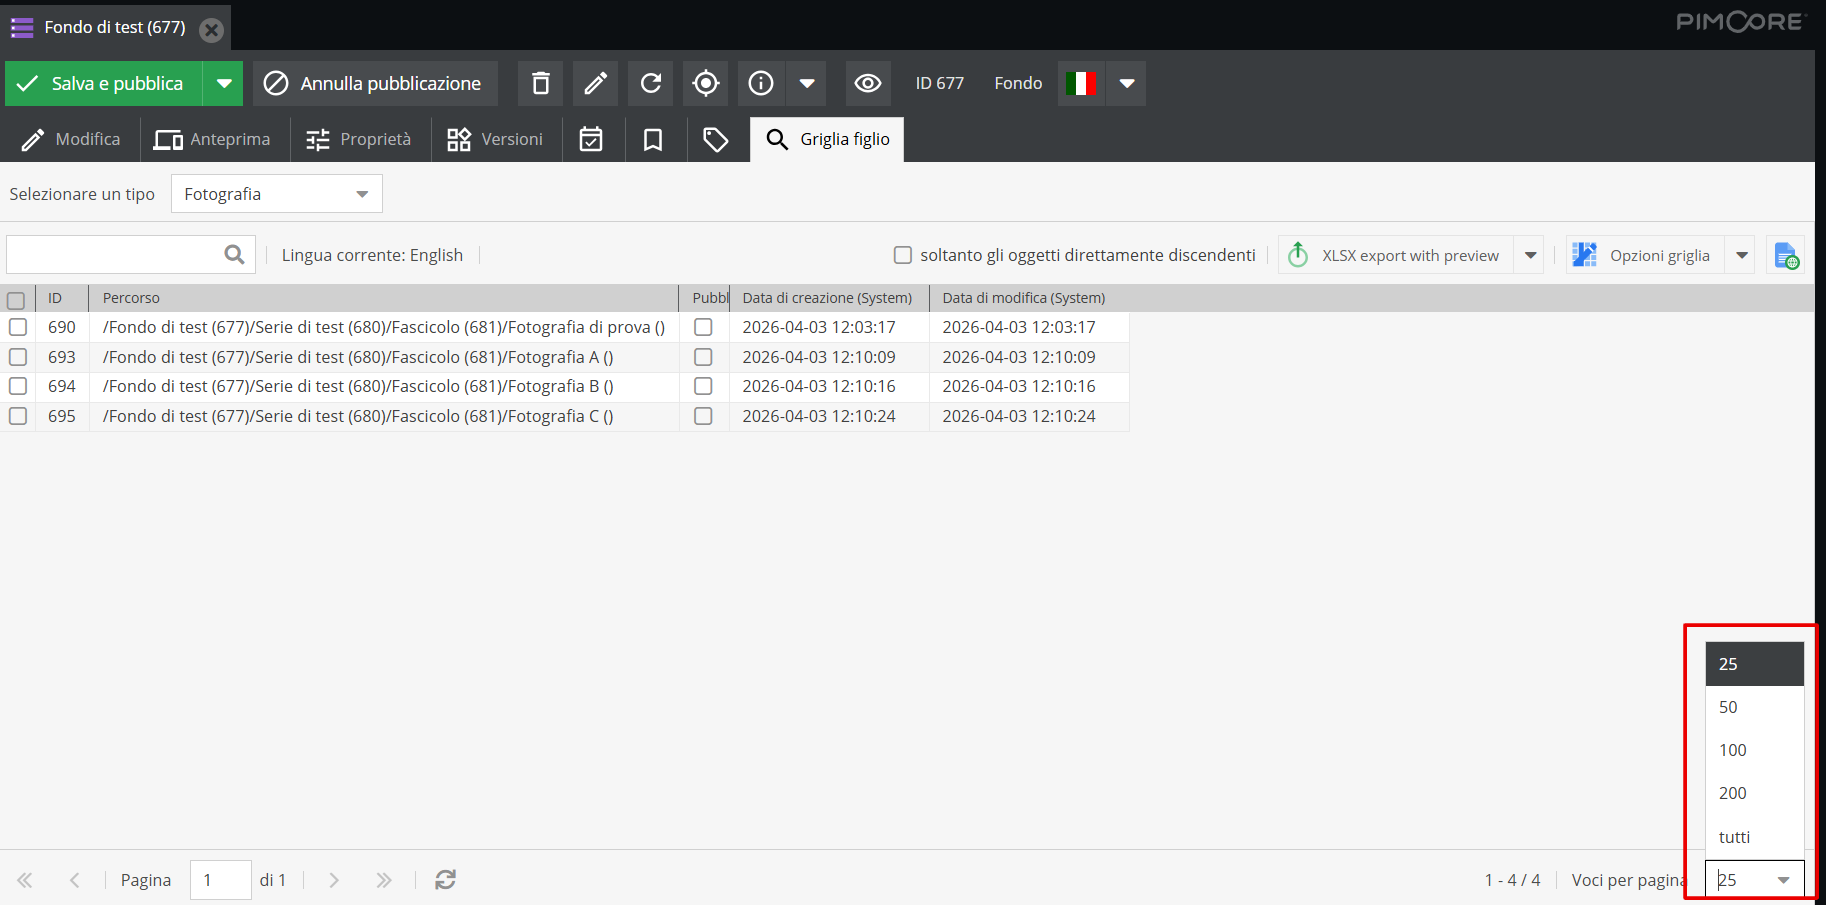Click the trash delete icon in toolbar
Viewport: 1826px width, 905px height.
[540, 83]
